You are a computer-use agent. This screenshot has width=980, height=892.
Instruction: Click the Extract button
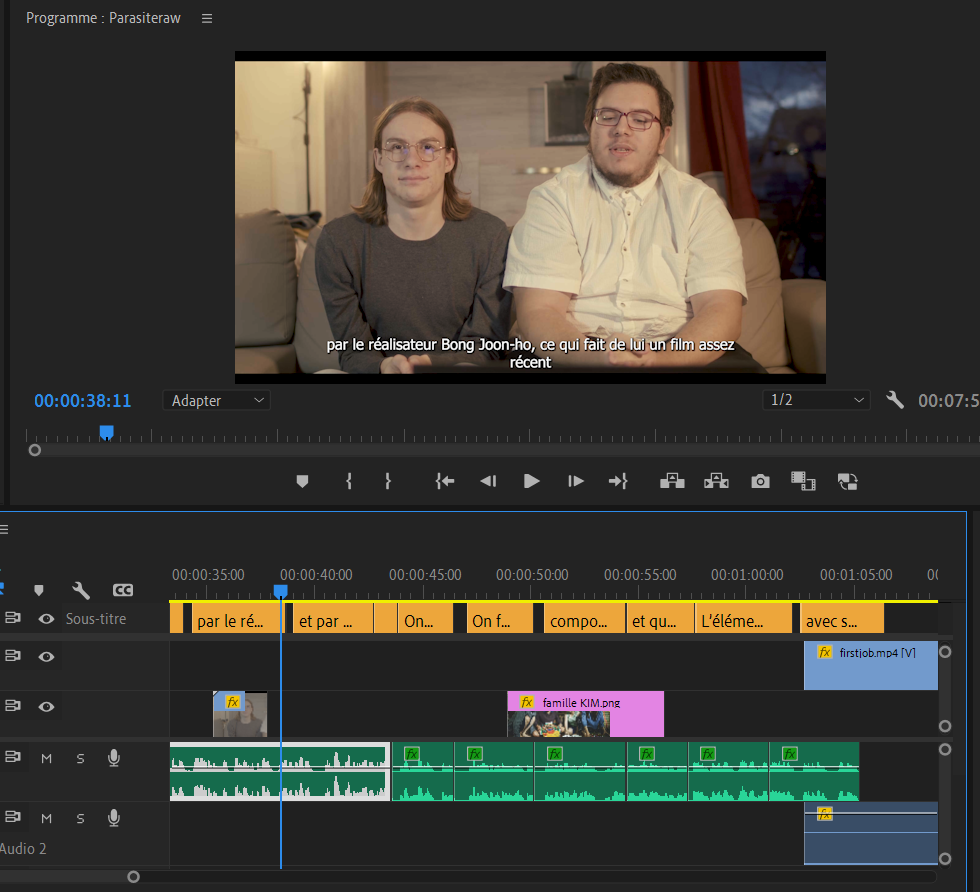716,481
